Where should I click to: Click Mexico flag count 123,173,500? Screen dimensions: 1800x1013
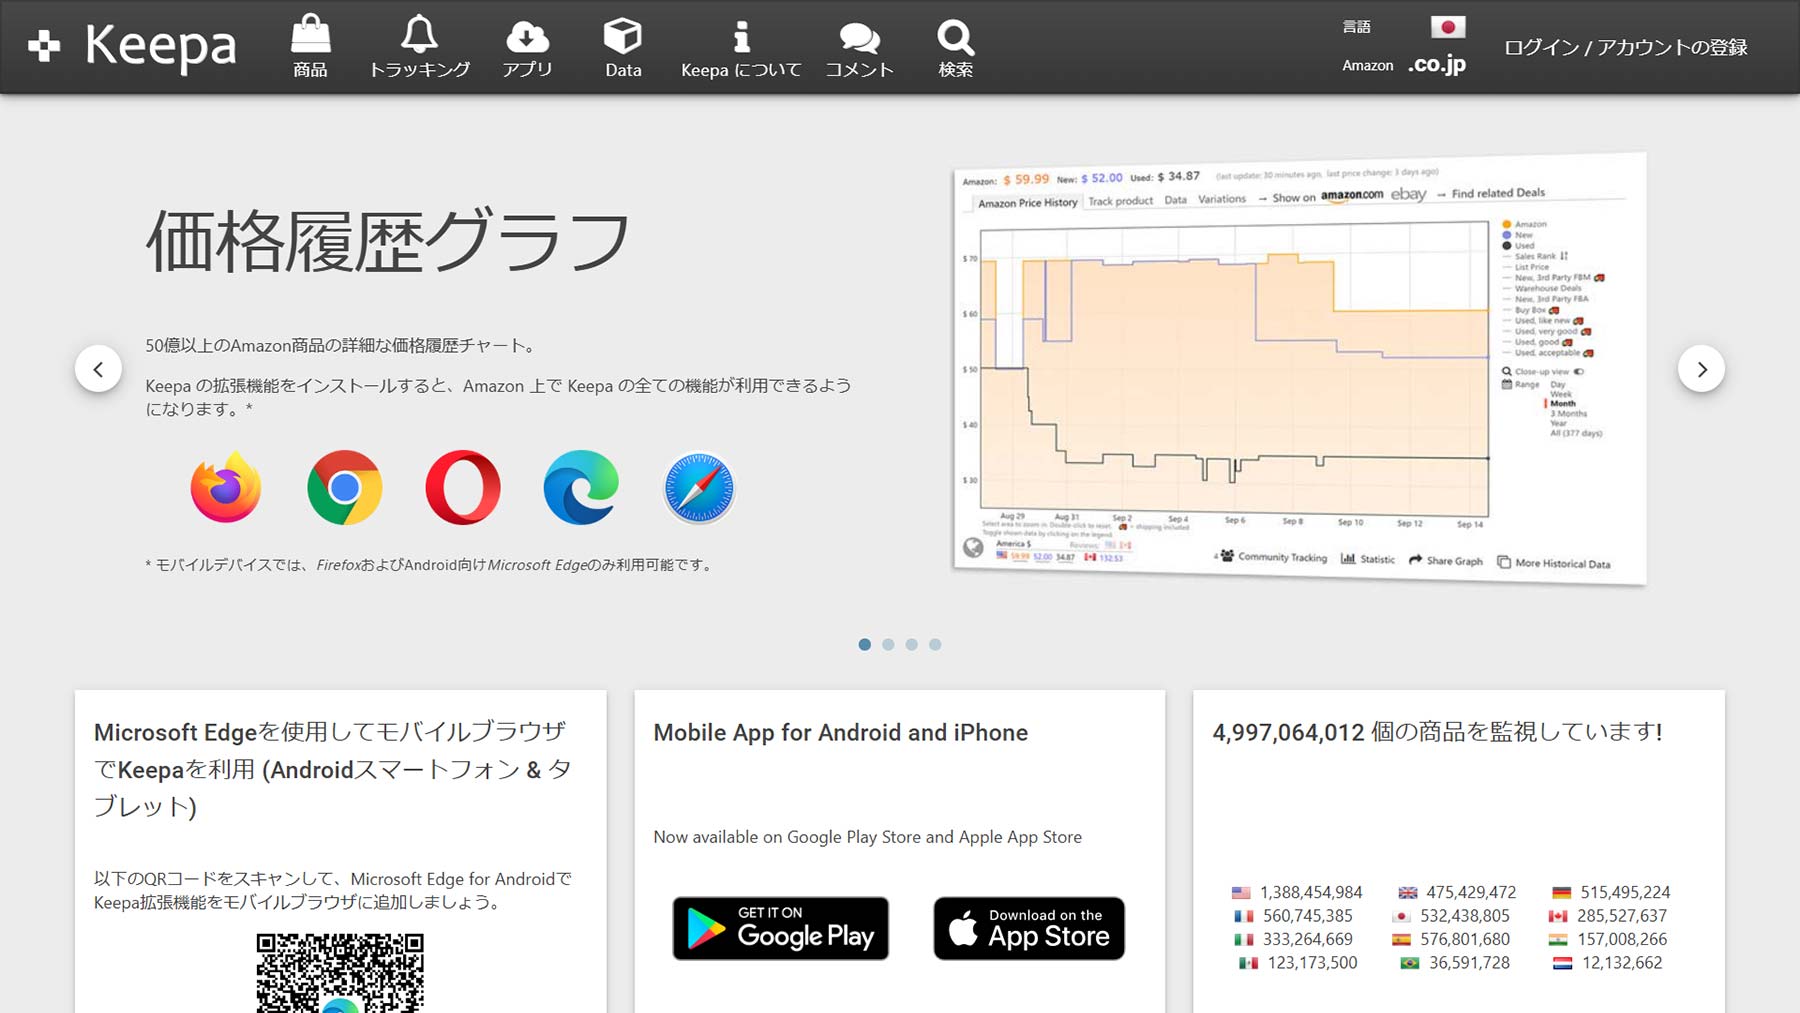[1298, 962]
